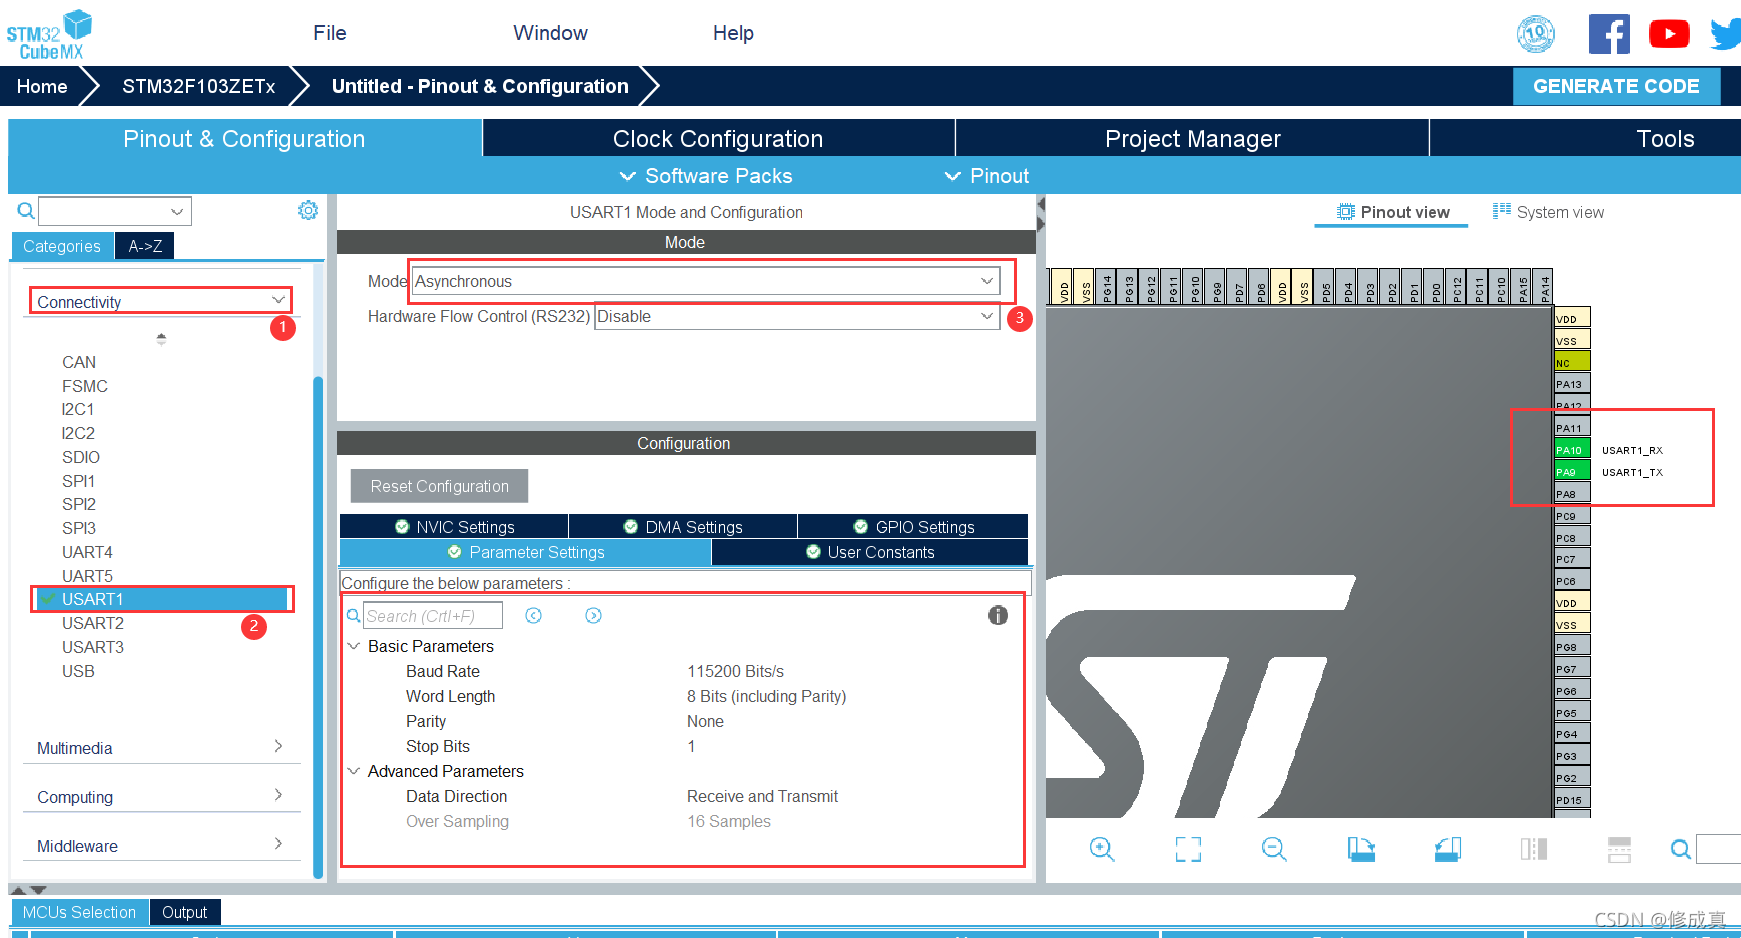
Task: Go to next parameter search result
Action: point(594,616)
